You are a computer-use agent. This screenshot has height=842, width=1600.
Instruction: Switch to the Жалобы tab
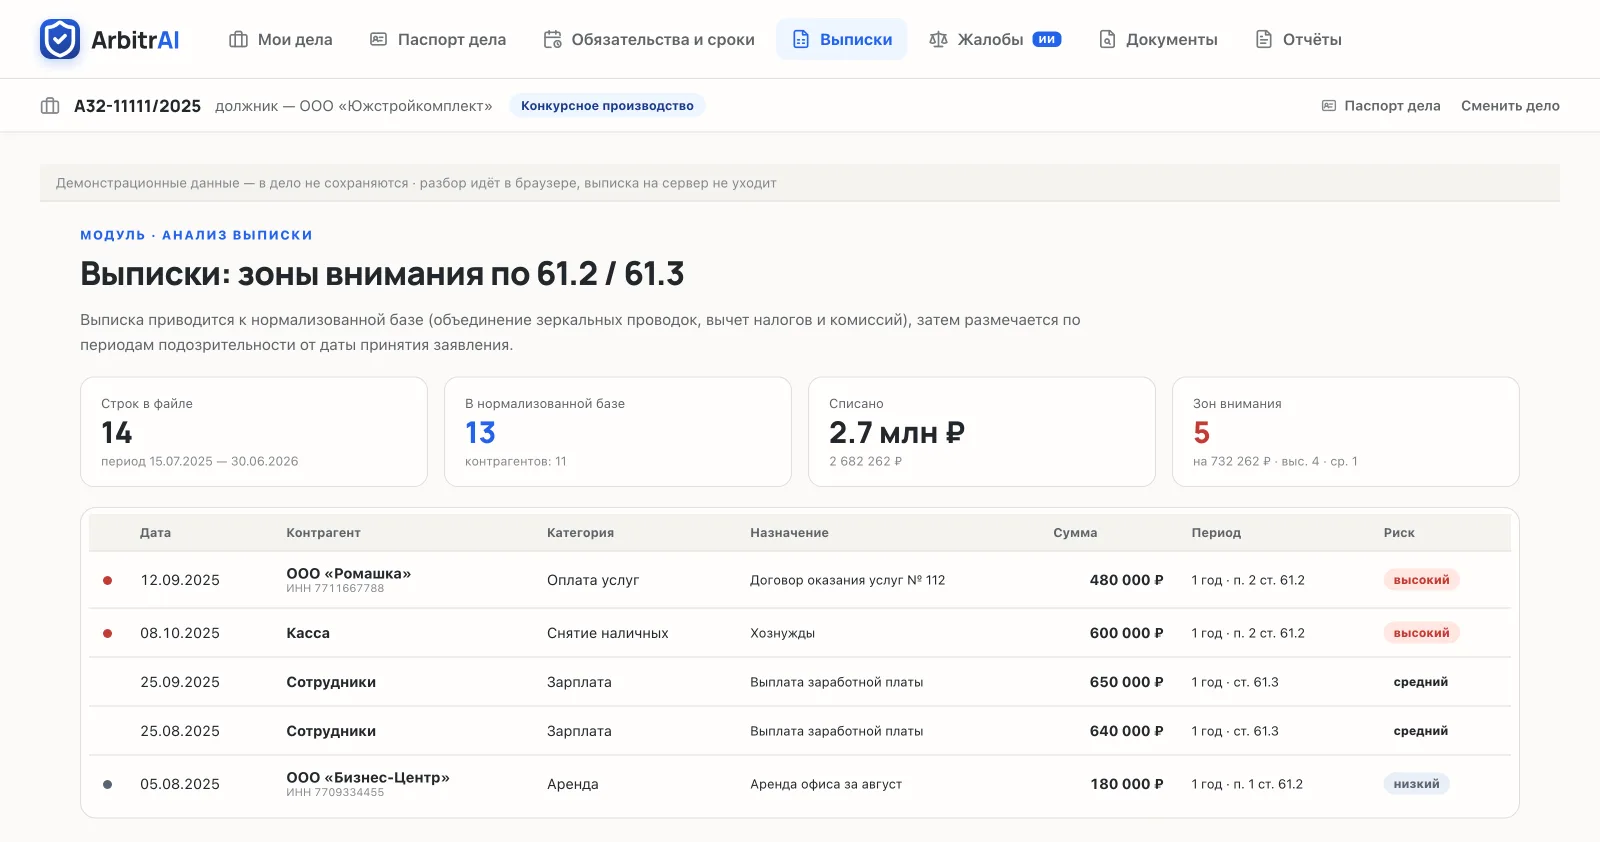tap(995, 39)
